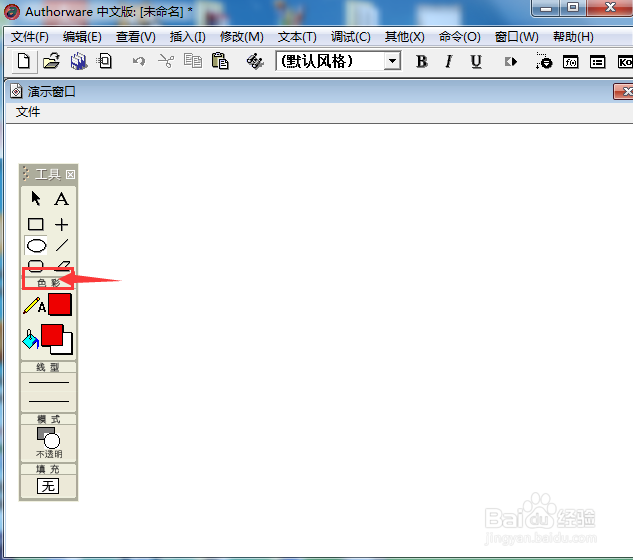Select the Straight line cross tool
This screenshot has width=633, height=560.
pyautogui.click(x=61, y=224)
